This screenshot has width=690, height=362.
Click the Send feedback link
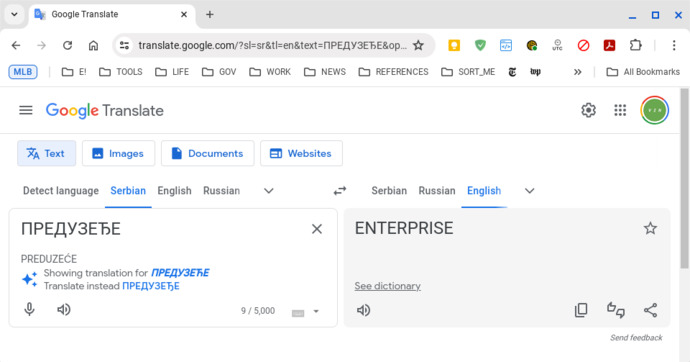pyautogui.click(x=636, y=338)
